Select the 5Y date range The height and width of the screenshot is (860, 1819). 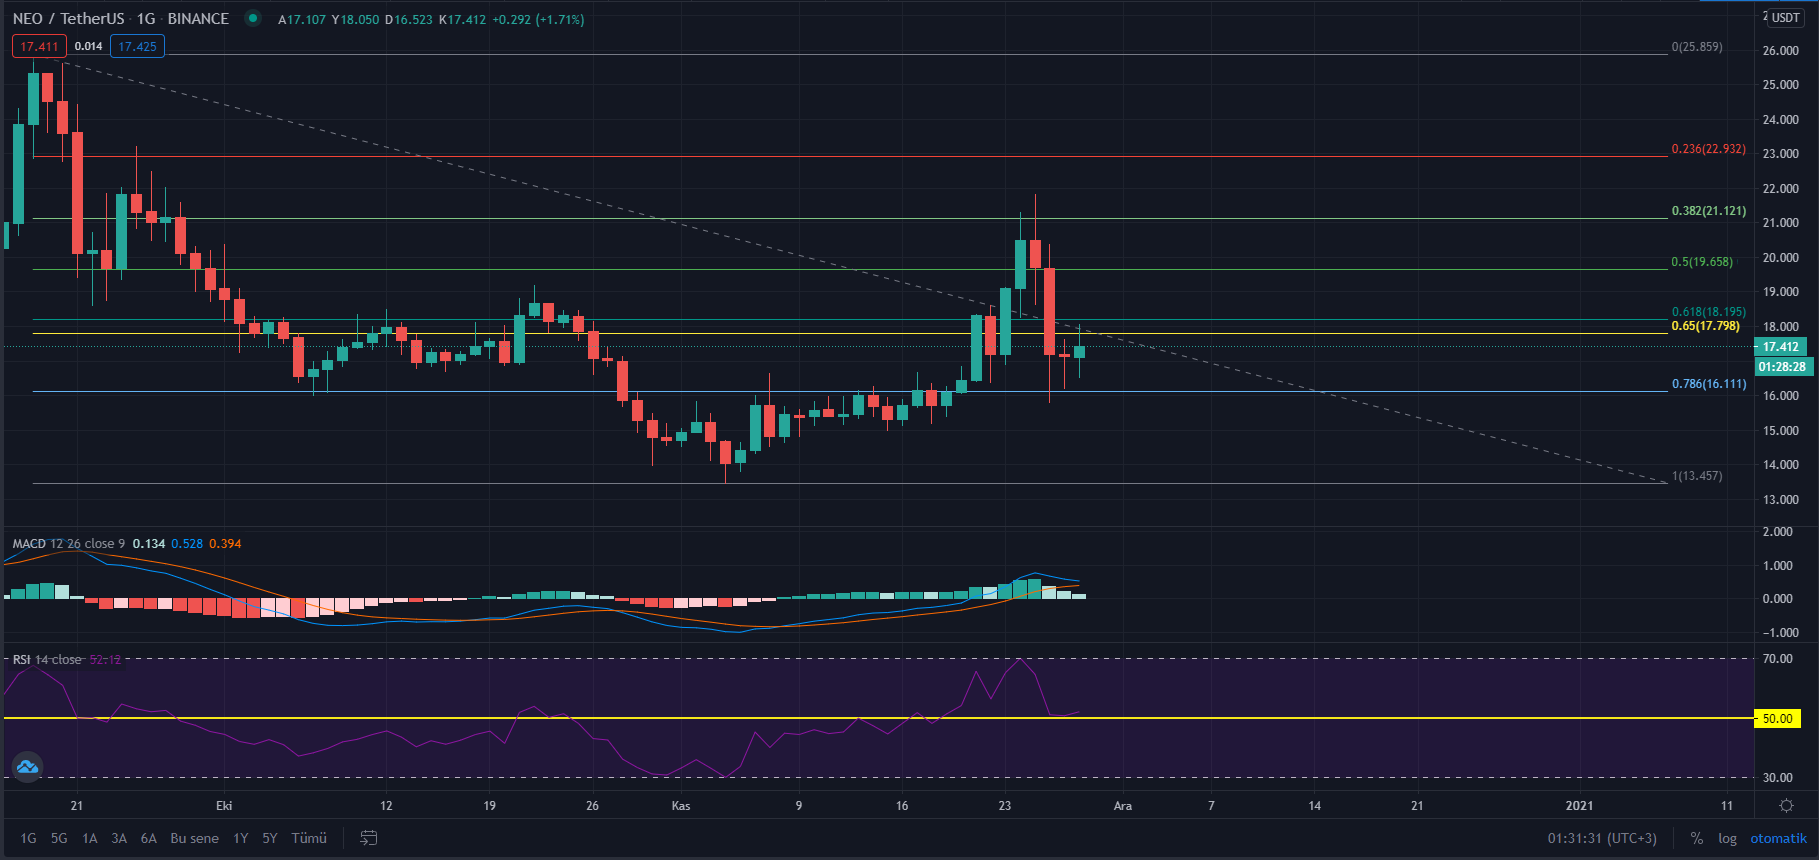tap(269, 838)
